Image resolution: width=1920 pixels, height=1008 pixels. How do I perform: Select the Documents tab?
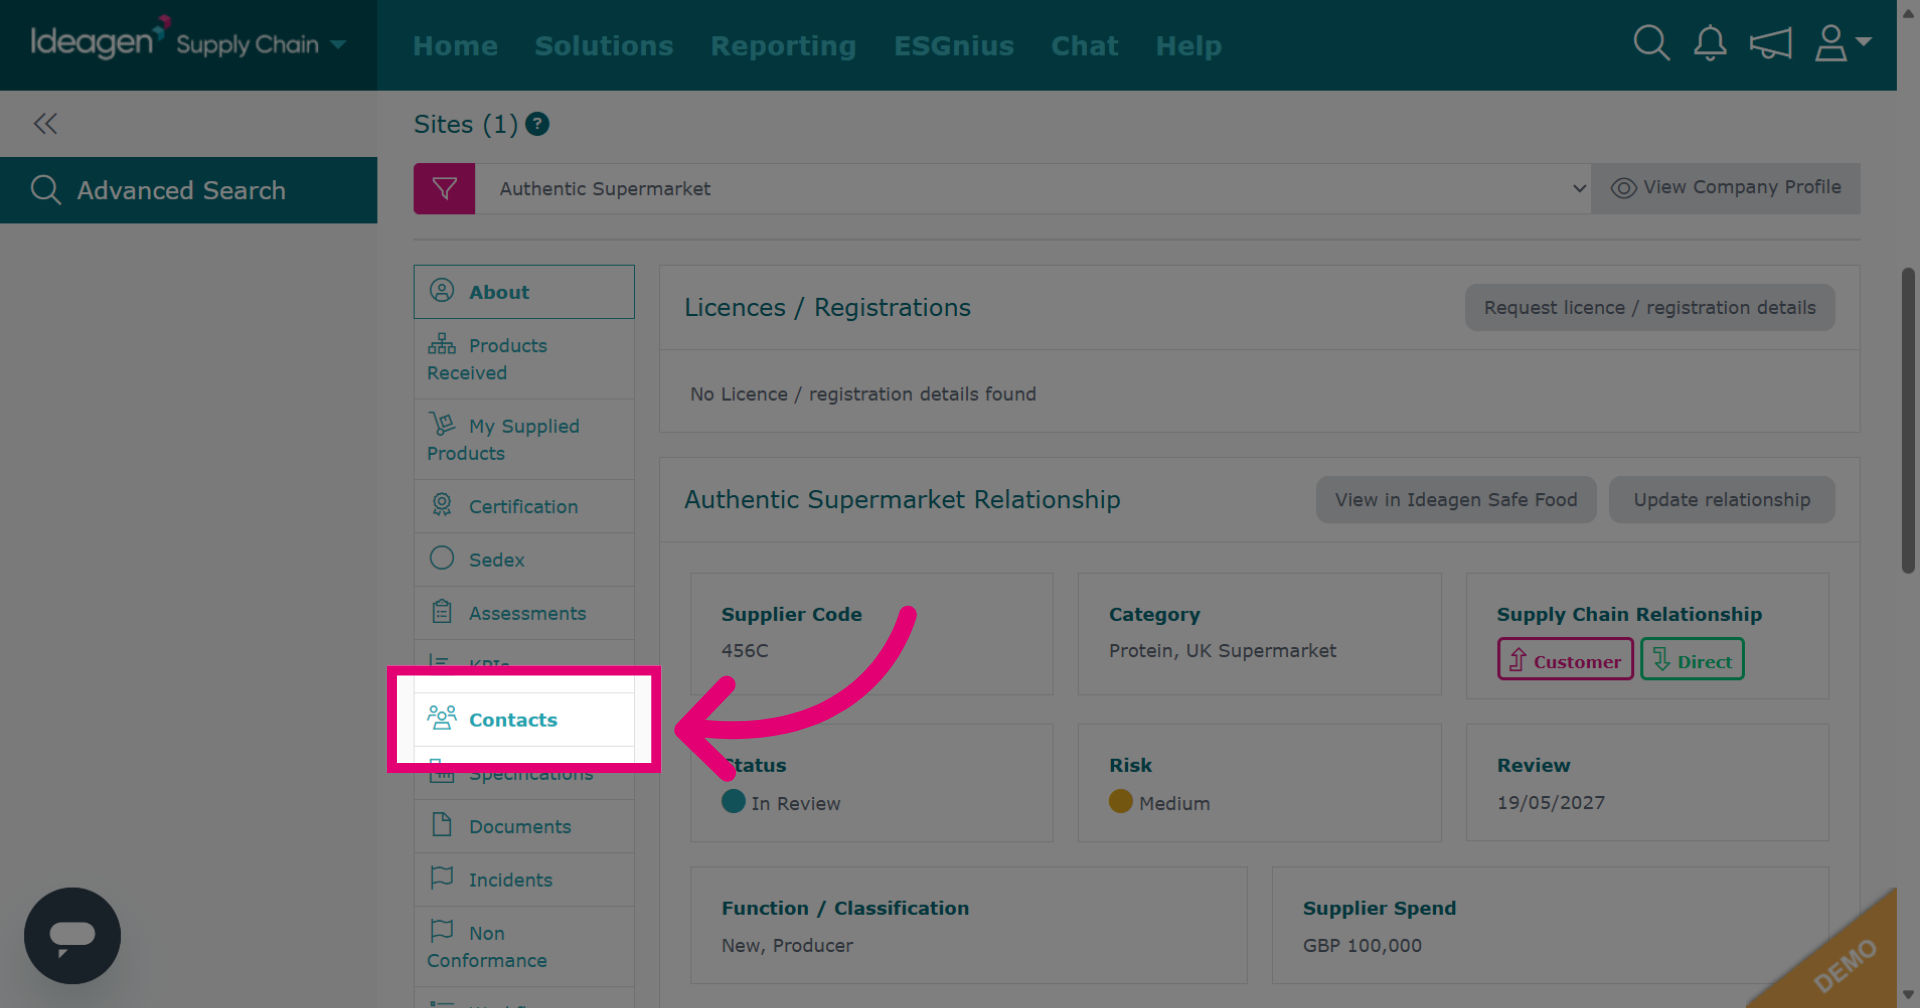[x=524, y=826]
